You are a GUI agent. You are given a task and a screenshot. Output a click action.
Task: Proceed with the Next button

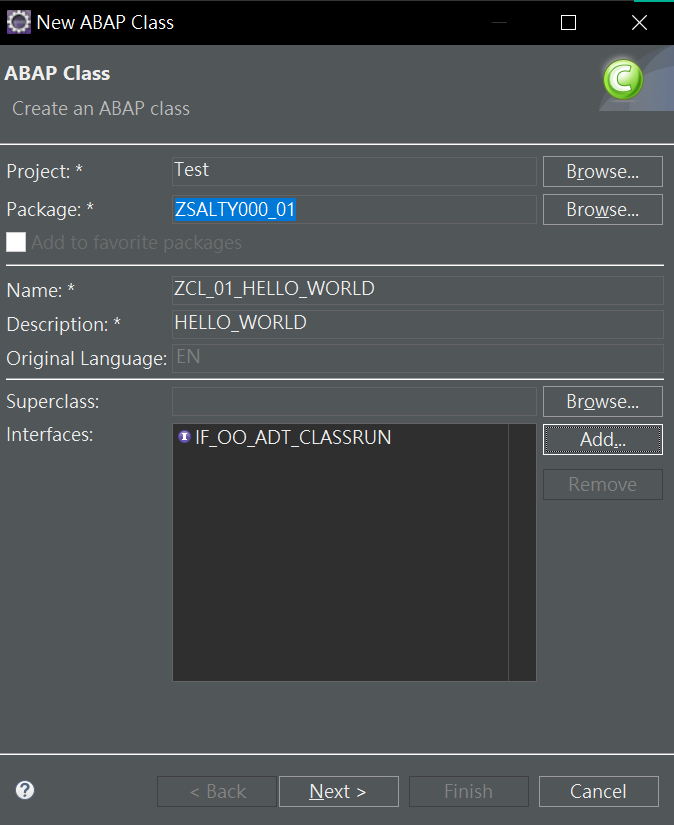339,791
